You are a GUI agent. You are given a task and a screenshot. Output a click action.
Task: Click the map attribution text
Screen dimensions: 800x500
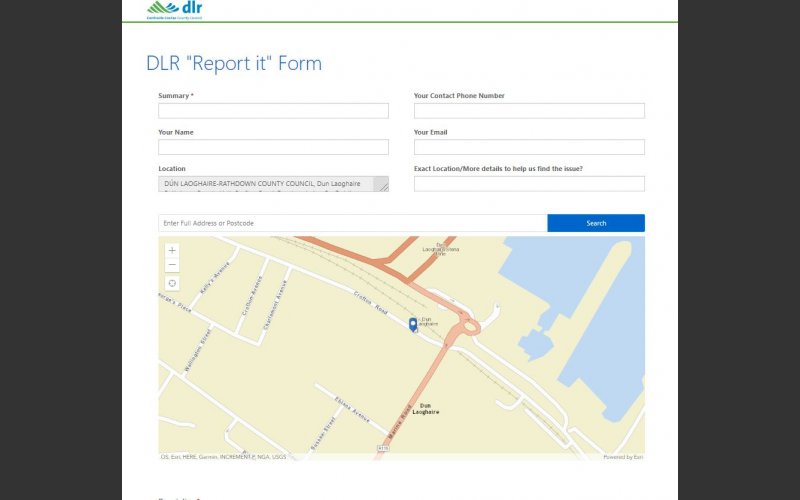223,457
